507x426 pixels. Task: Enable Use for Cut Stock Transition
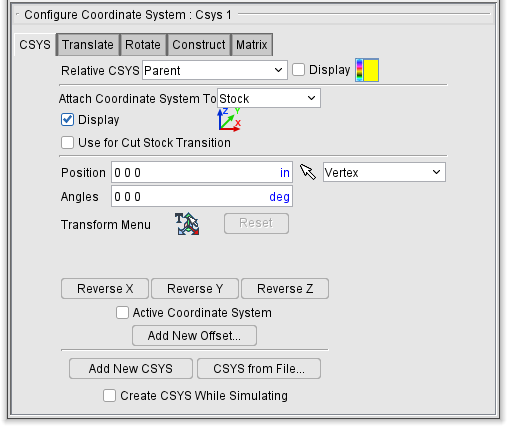(x=67, y=143)
